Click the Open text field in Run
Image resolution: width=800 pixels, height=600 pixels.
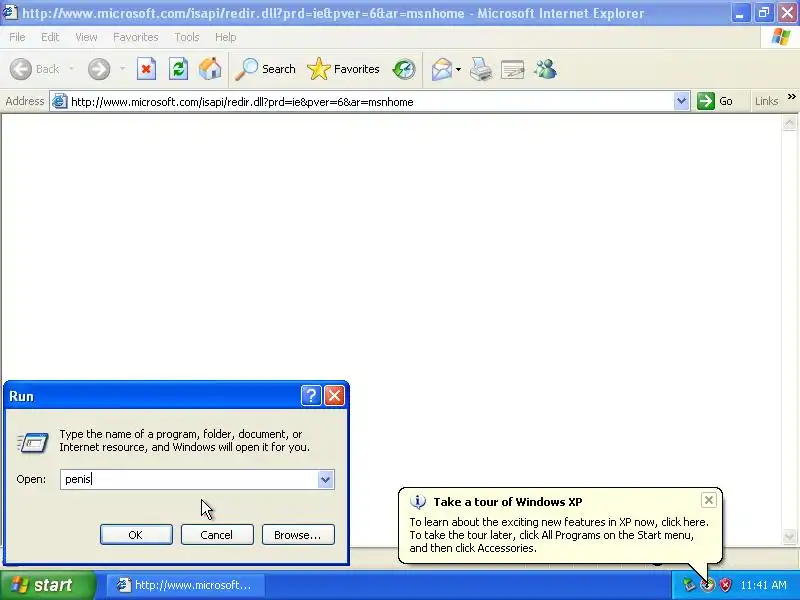tap(189, 480)
